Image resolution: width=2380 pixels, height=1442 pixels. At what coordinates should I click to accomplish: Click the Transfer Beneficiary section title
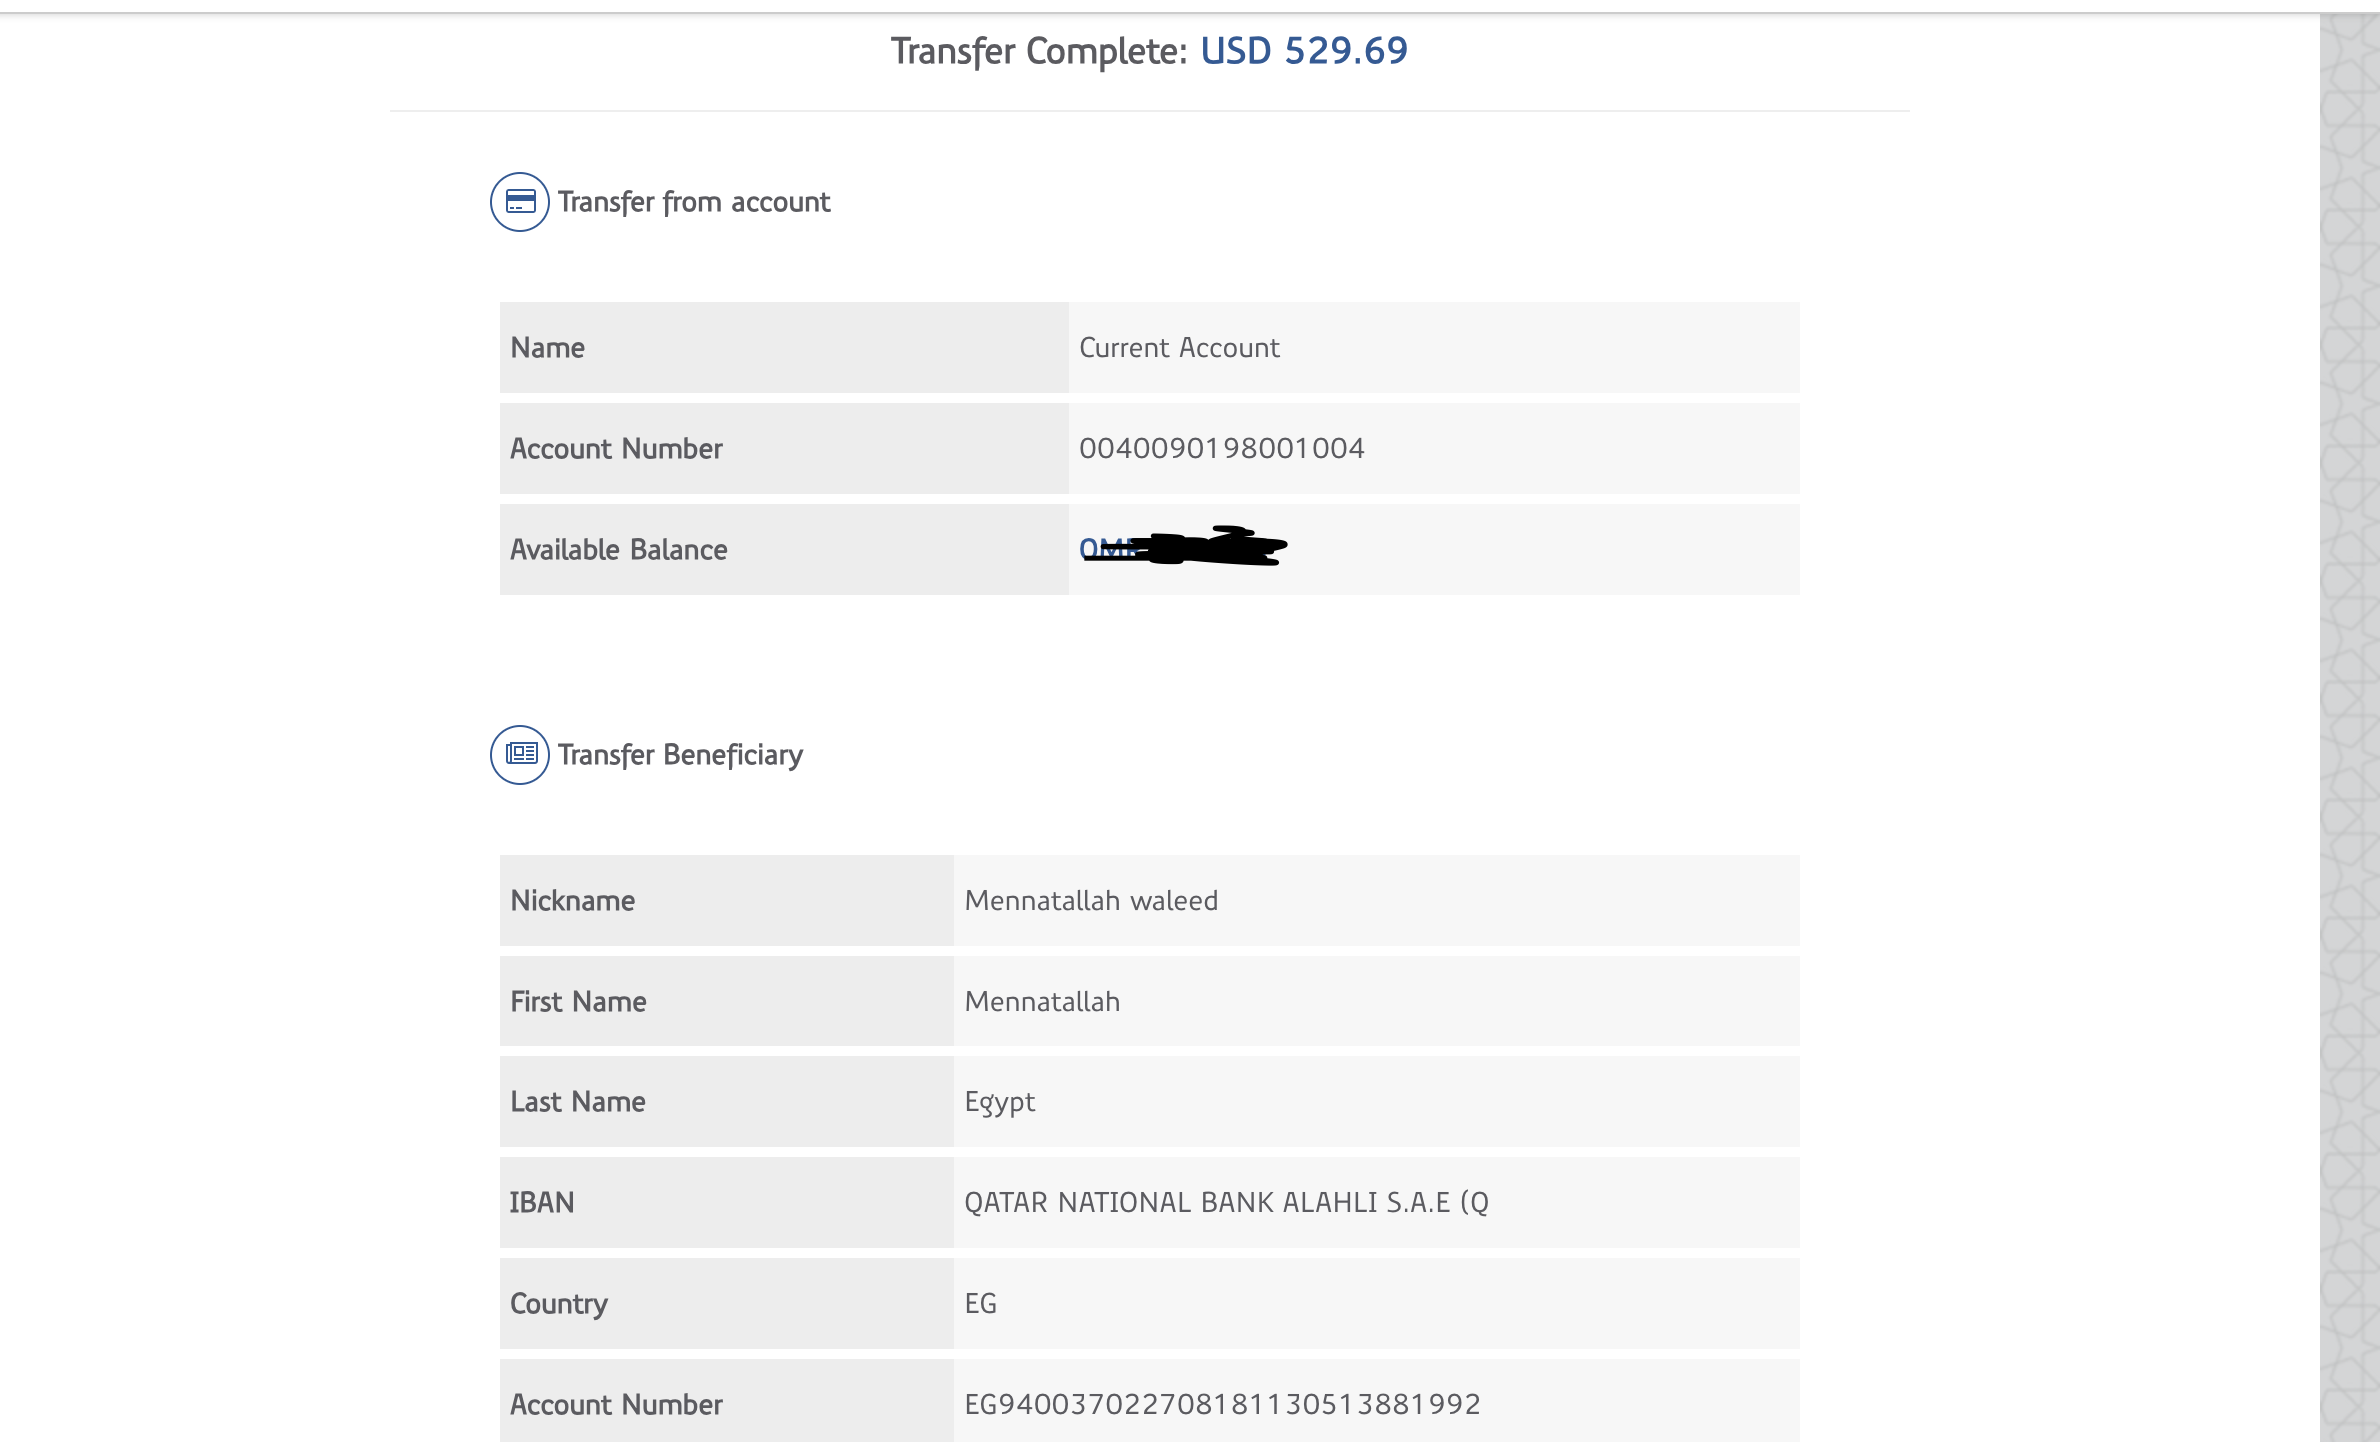click(680, 755)
